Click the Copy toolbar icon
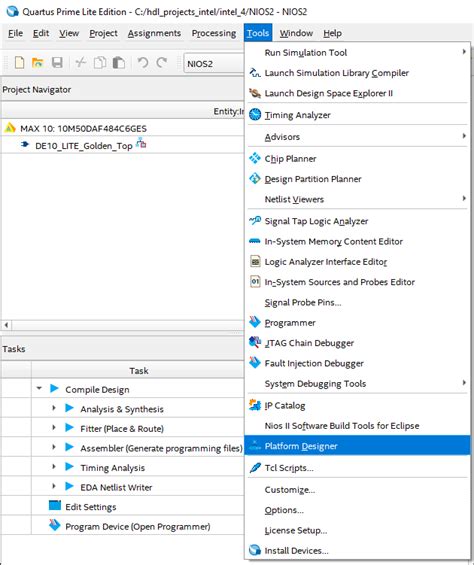 100,63
